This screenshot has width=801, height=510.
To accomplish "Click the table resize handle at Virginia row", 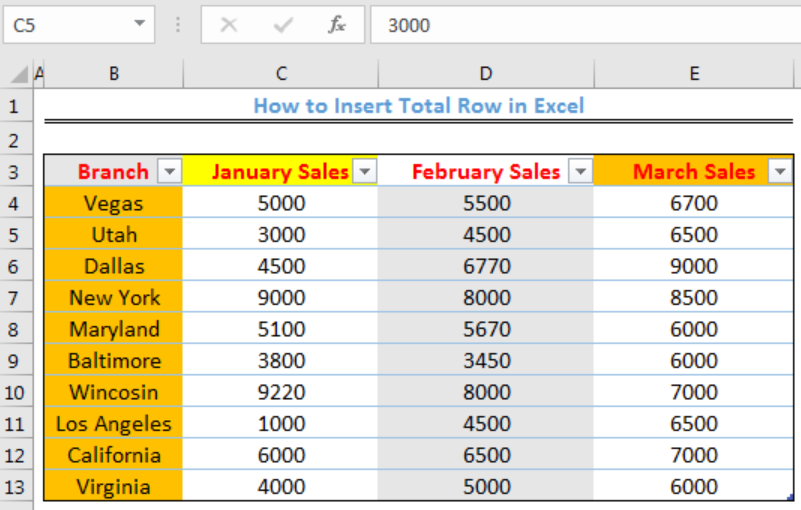I will pyautogui.click(x=790, y=497).
